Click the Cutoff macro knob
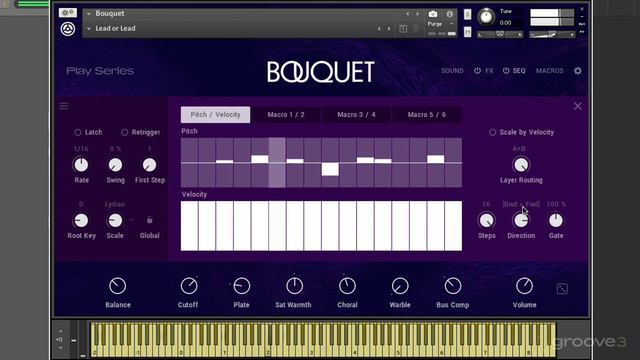Screen dimensions: 640x360 pos(189,286)
